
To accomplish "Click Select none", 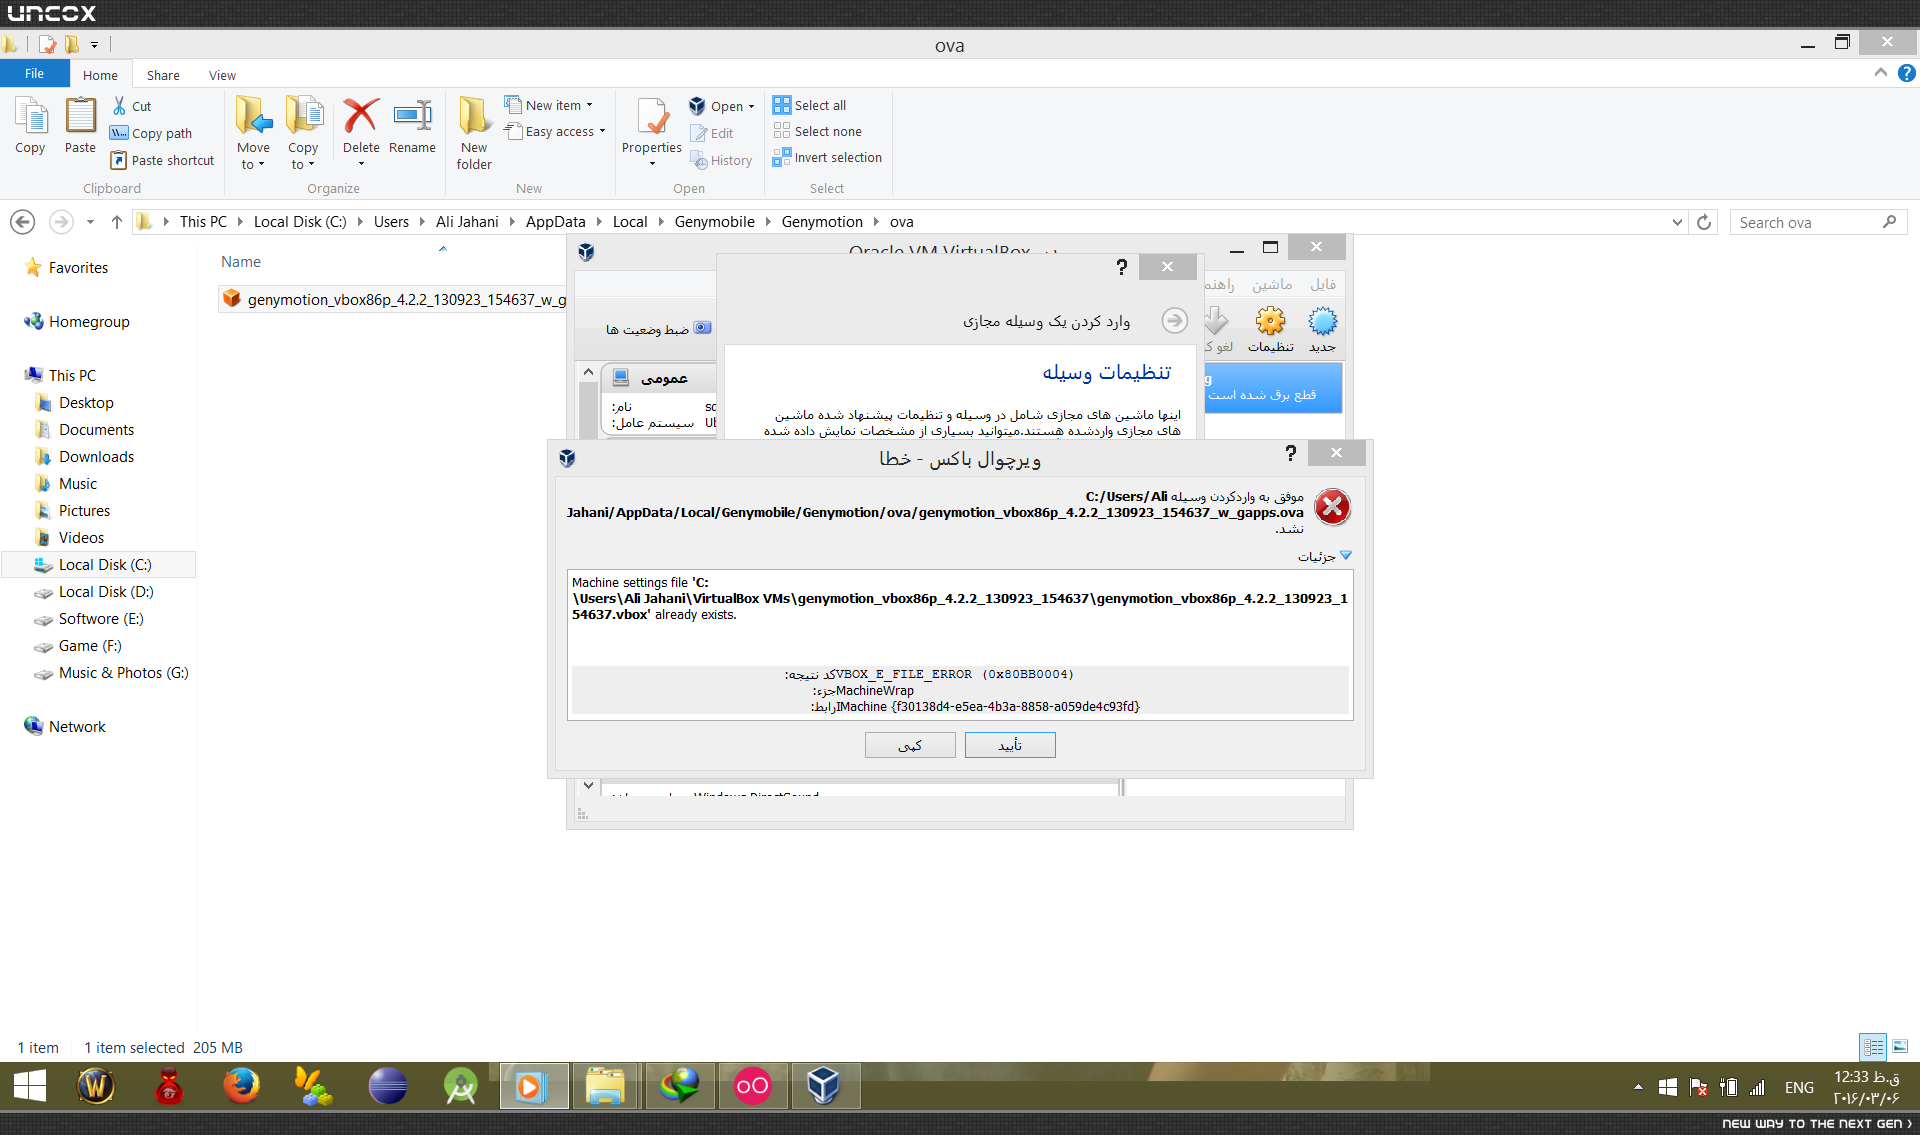I will tap(817, 131).
